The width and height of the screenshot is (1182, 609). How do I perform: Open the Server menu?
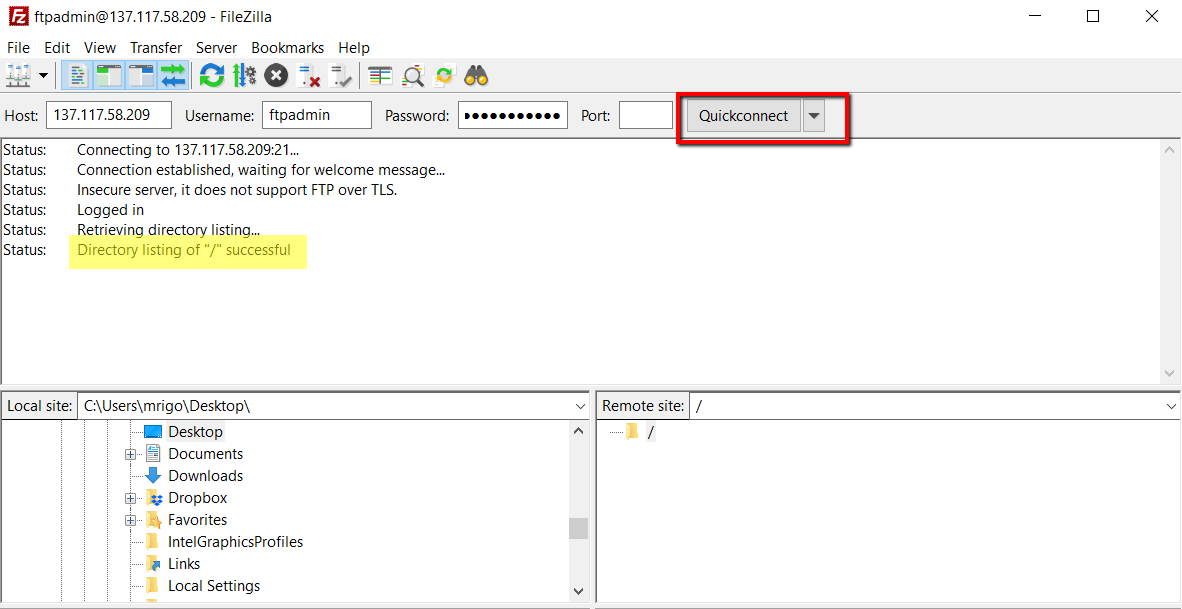click(216, 47)
